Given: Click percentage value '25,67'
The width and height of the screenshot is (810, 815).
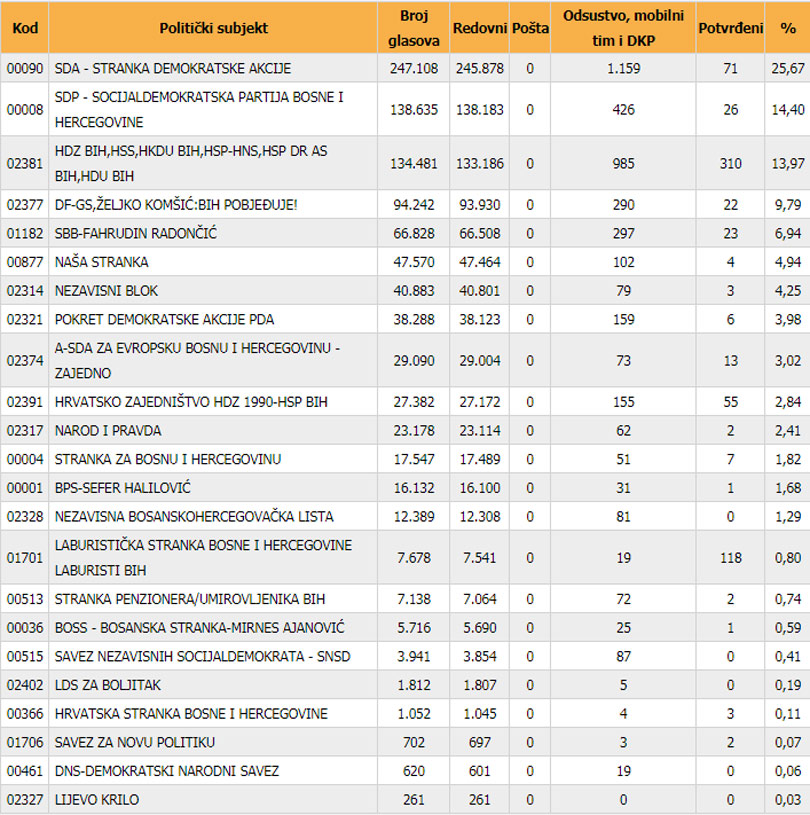Looking at the screenshot, I should (x=788, y=68).
